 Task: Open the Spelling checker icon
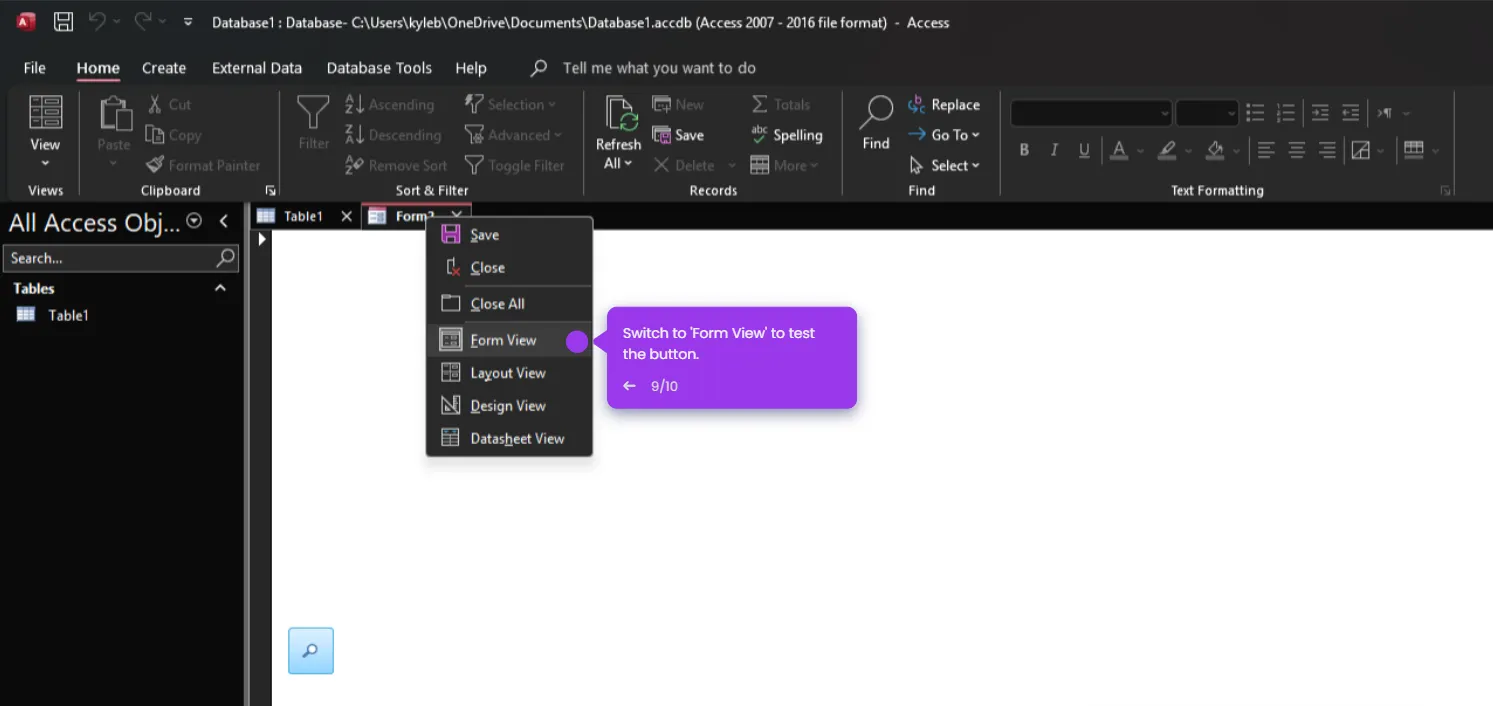coord(759,135)
